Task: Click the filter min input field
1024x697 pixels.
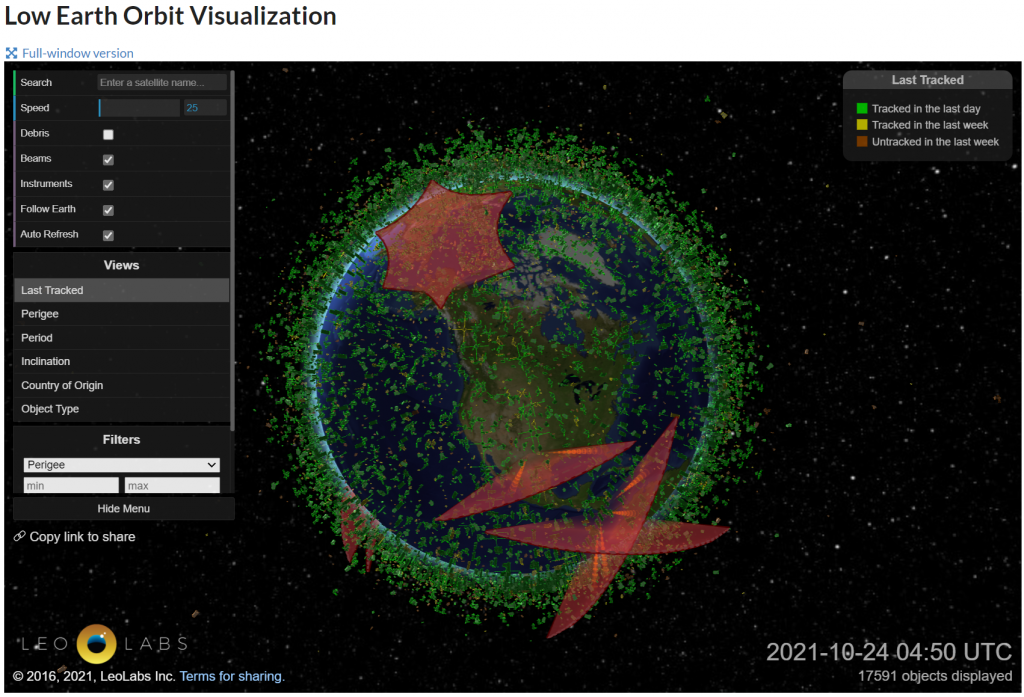Action: 71,485
